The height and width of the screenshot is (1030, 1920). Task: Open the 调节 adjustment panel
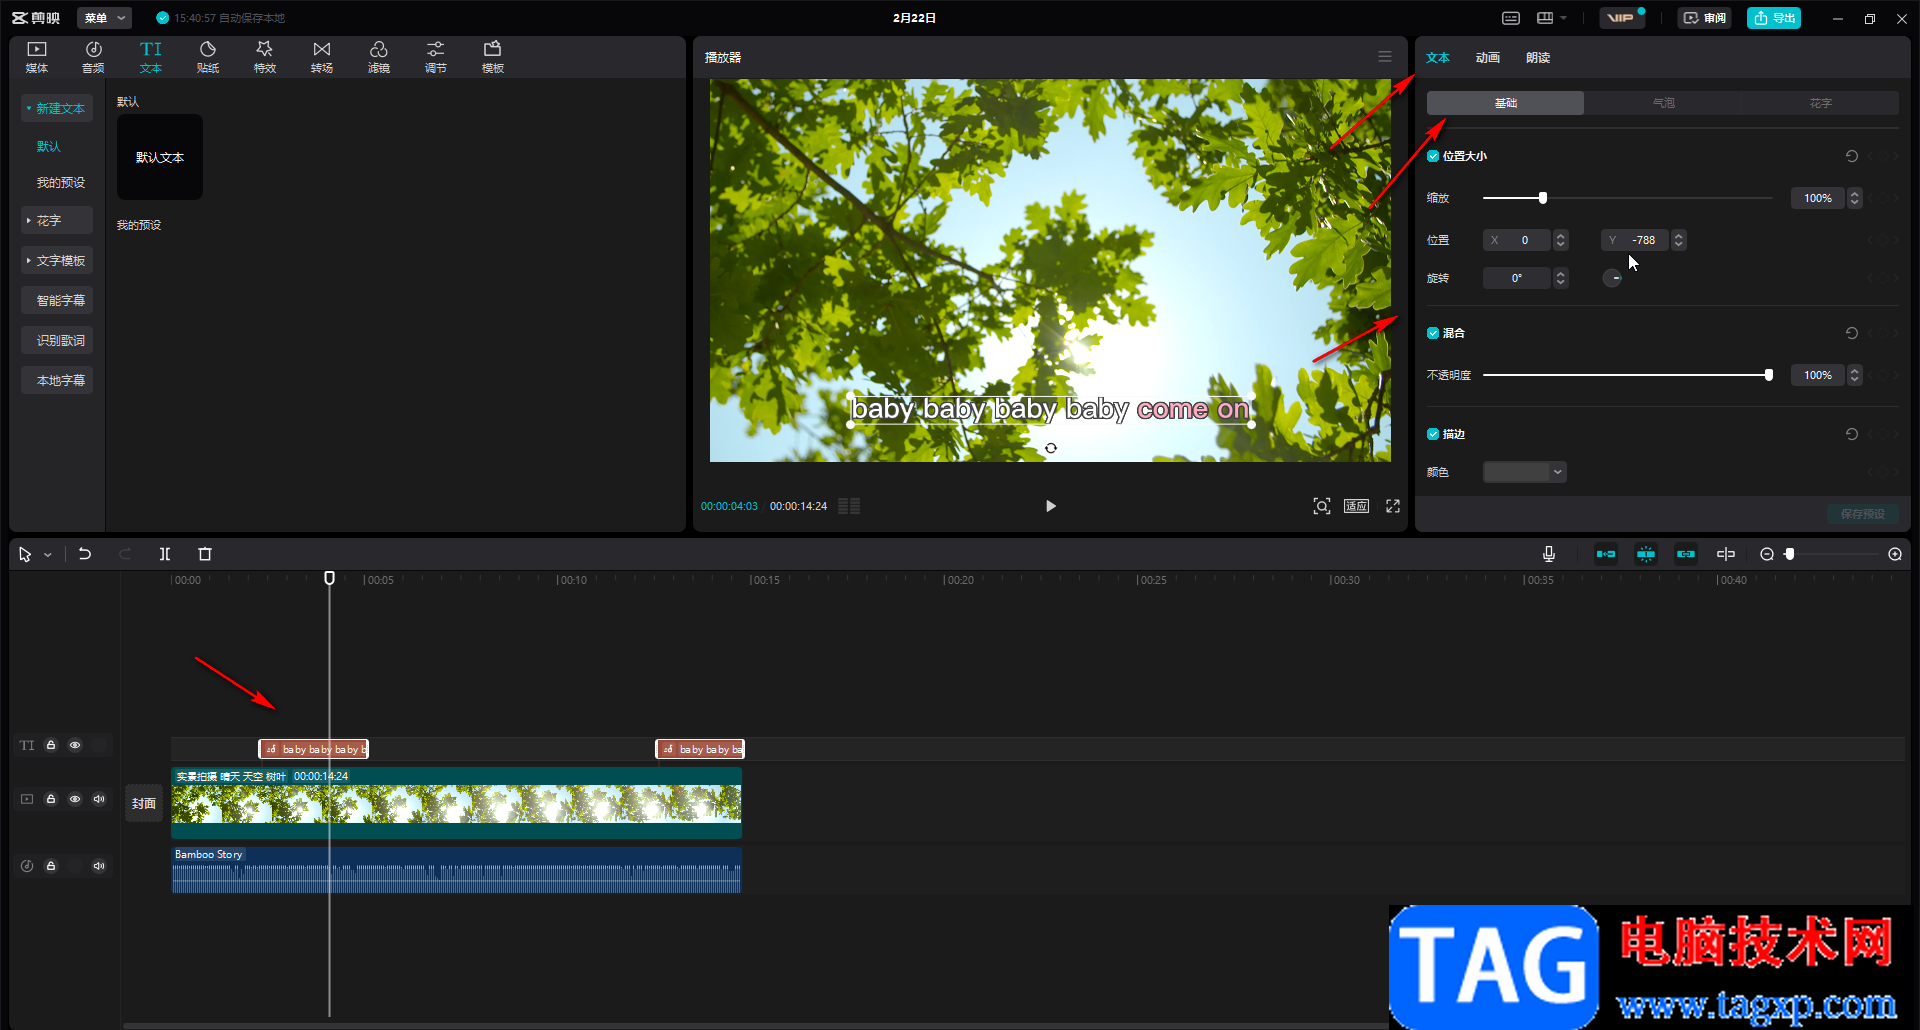436,57
